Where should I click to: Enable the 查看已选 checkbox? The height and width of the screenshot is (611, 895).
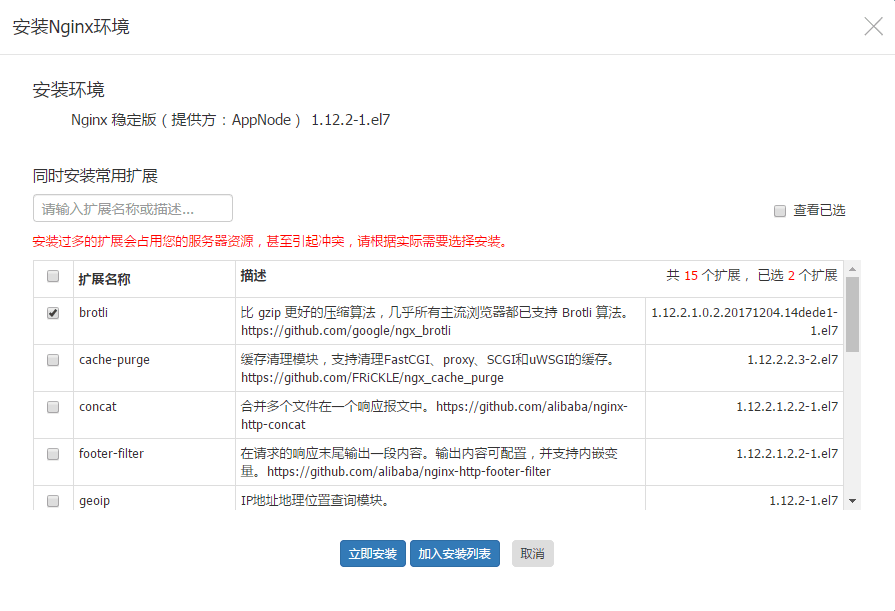(780, 211)
